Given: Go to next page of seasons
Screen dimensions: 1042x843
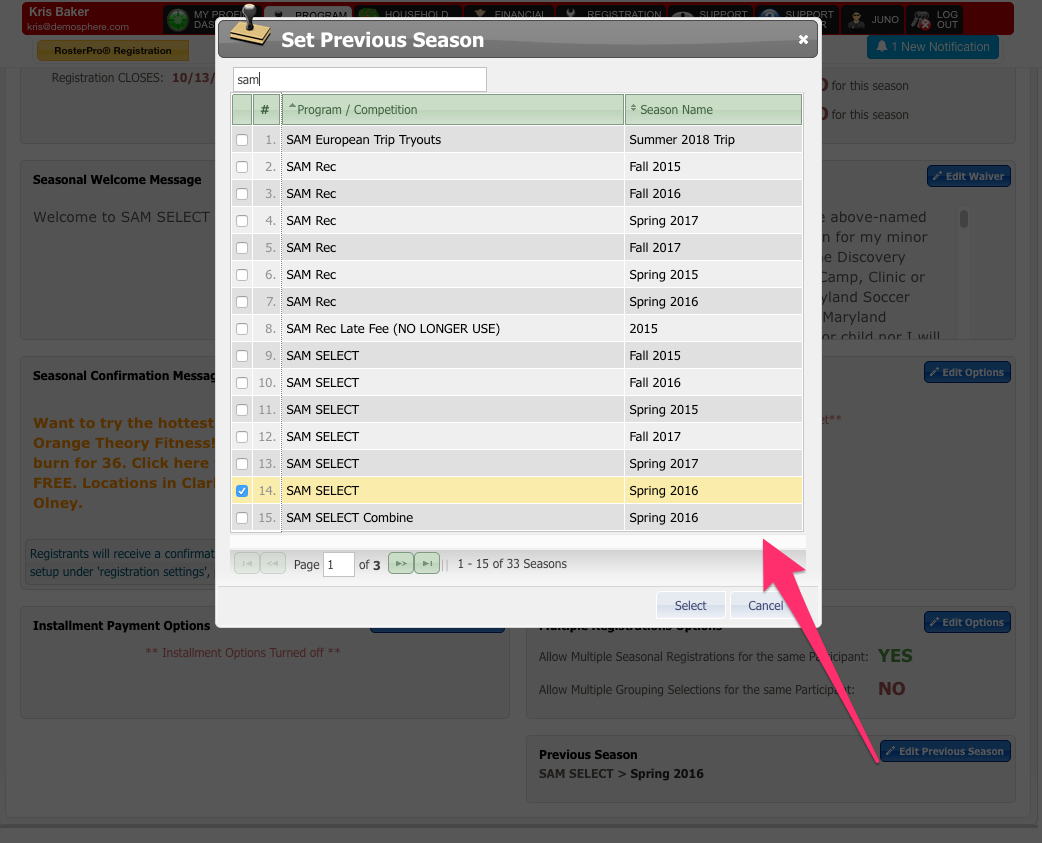Looking at the screenshot, I should point(401,563).
